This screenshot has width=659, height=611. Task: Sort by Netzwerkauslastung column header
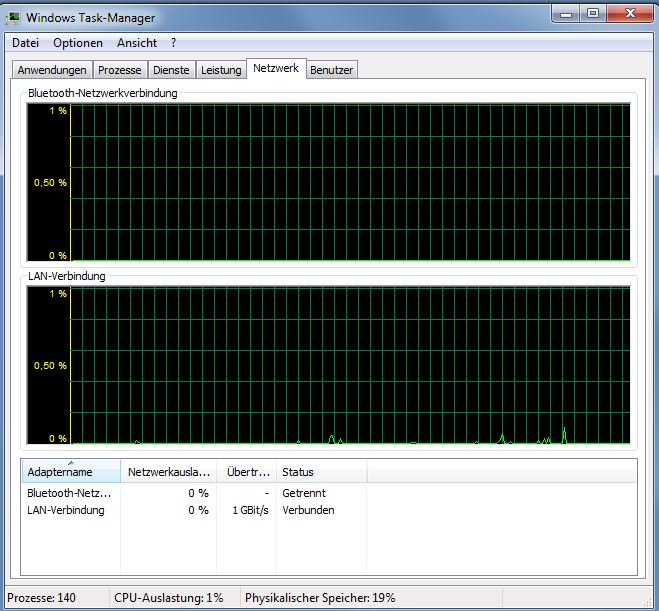169,471
